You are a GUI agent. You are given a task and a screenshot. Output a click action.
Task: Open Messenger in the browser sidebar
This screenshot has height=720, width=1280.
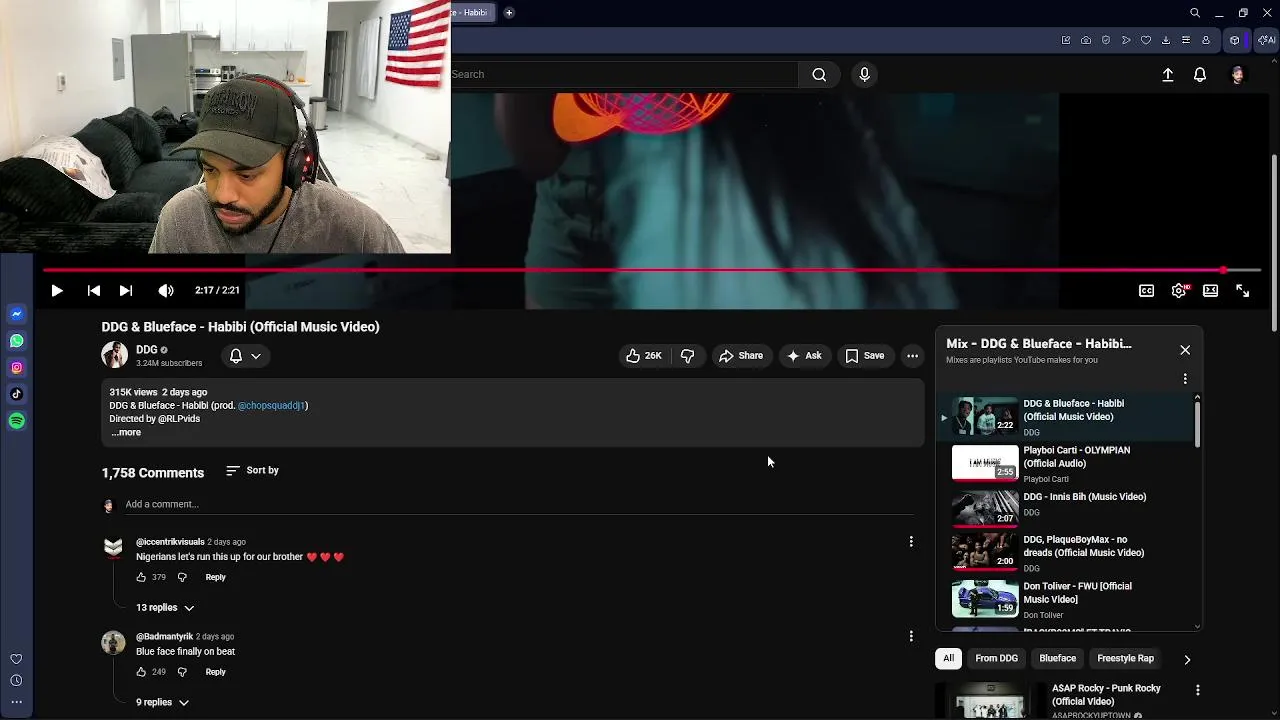[x=16, y=314]
